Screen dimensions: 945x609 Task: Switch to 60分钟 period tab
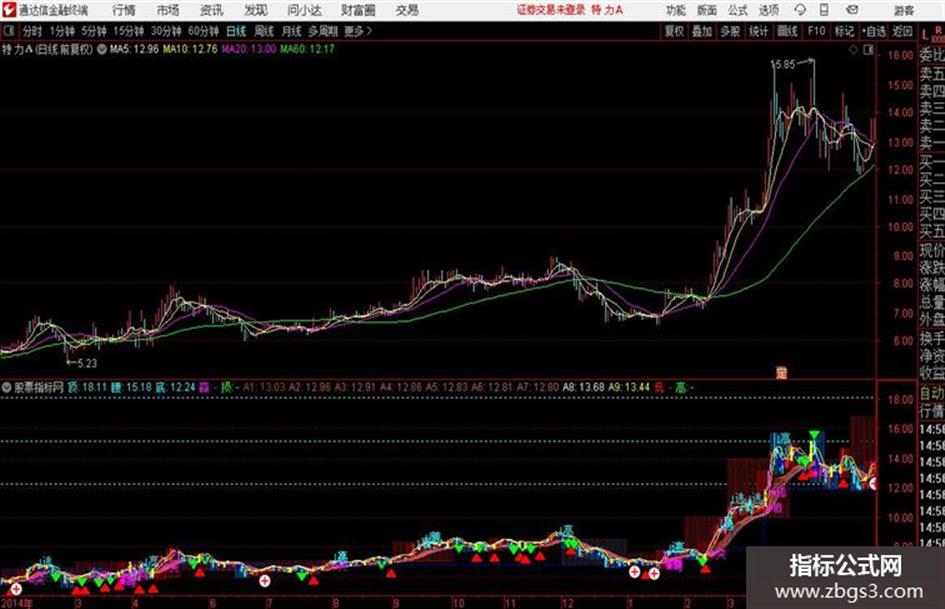click(203, 31)
